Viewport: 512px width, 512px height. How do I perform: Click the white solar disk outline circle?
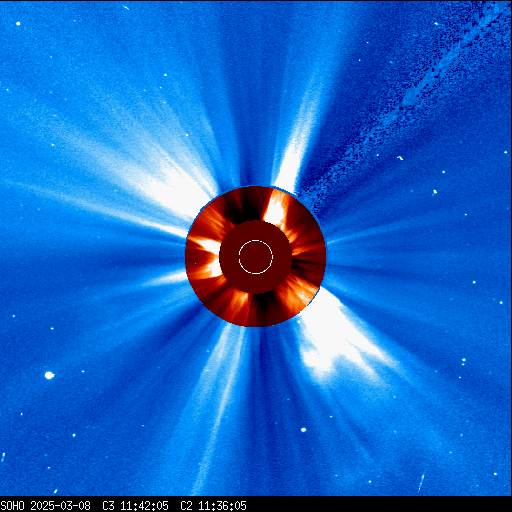pyautogui.click(x=256, y=257)
